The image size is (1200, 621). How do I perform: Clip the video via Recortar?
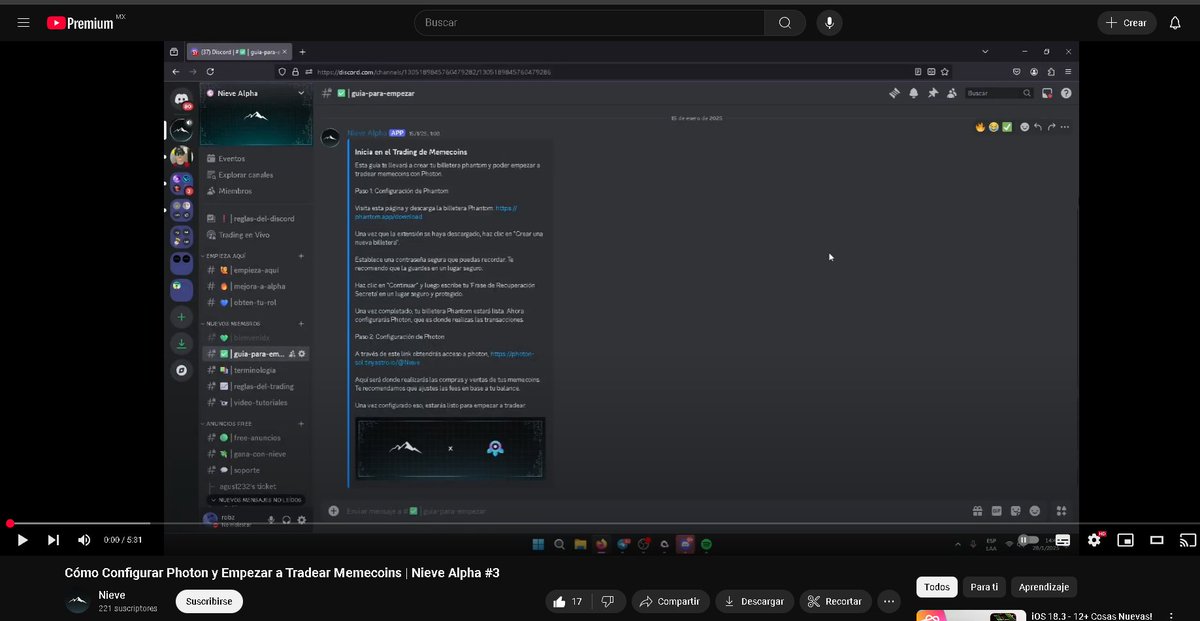(835, 601)
